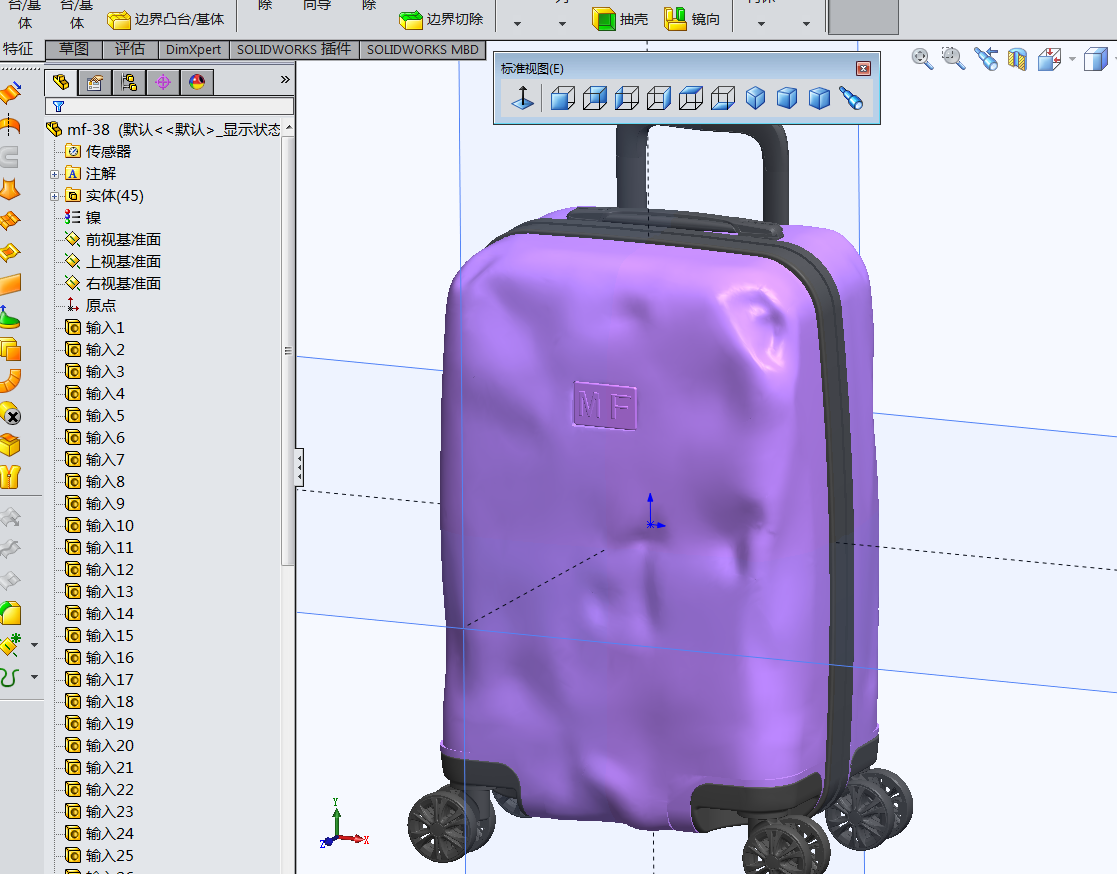Expand hidden manager tabs with double chevron
The width and height of the screenshot is (1117, 874).
coord(285,80)
